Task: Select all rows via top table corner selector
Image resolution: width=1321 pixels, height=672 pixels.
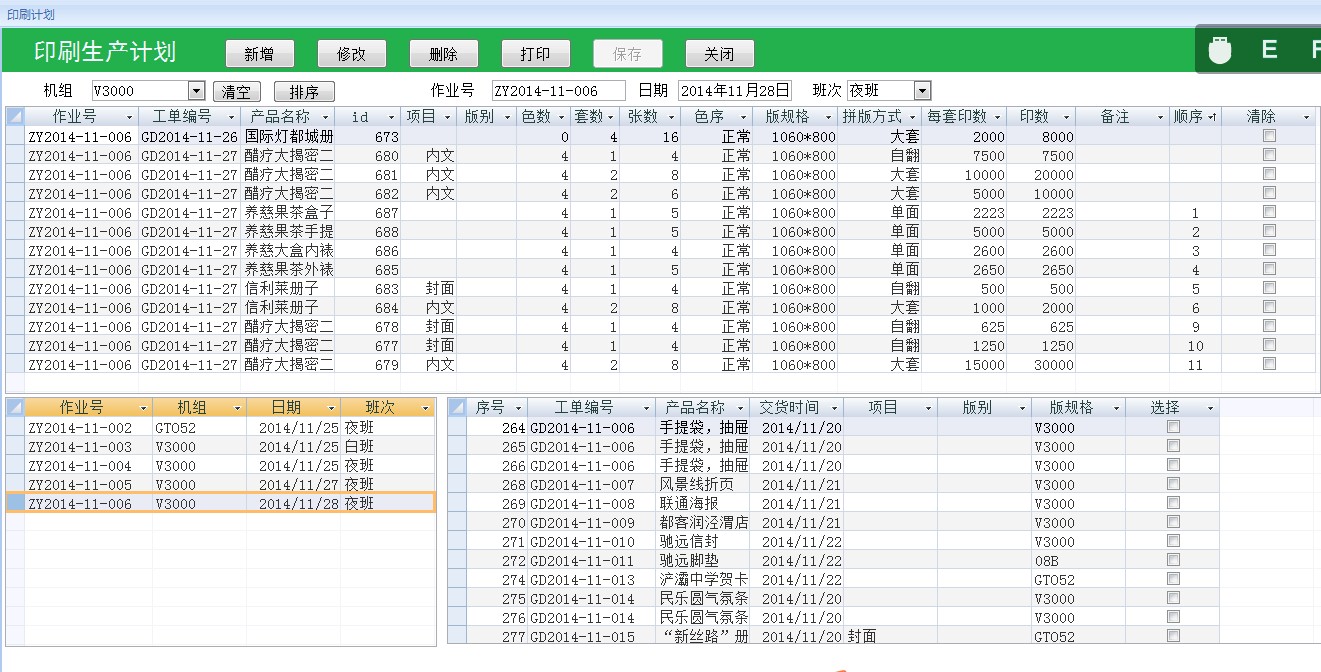Action: click(x=15, y=117)
